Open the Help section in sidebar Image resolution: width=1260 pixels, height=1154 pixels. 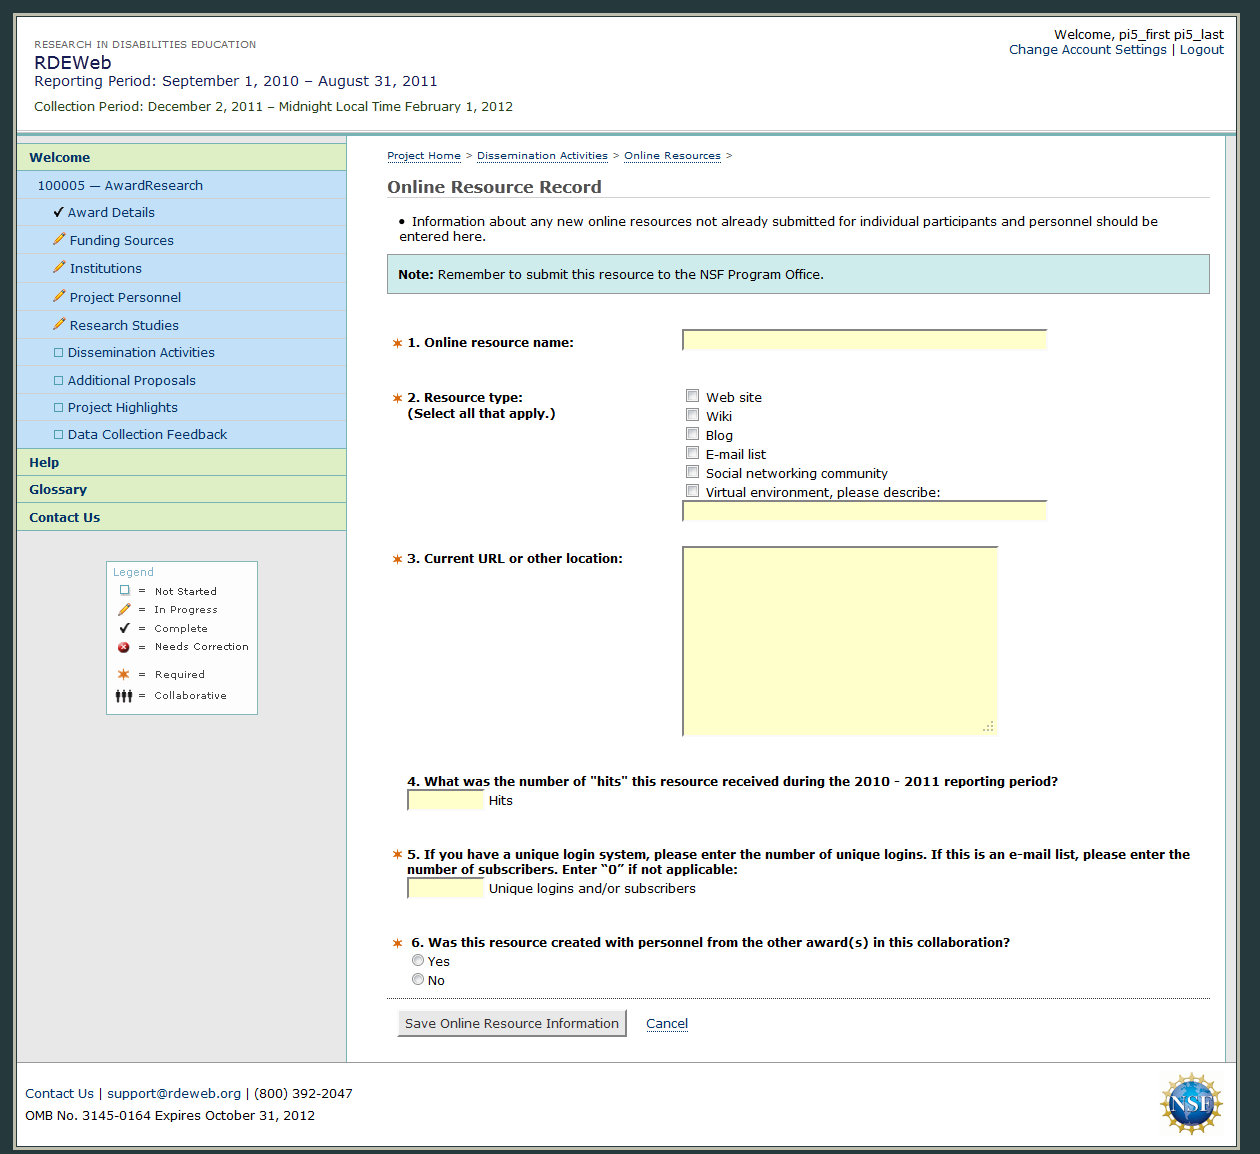[x=44, y=462]
